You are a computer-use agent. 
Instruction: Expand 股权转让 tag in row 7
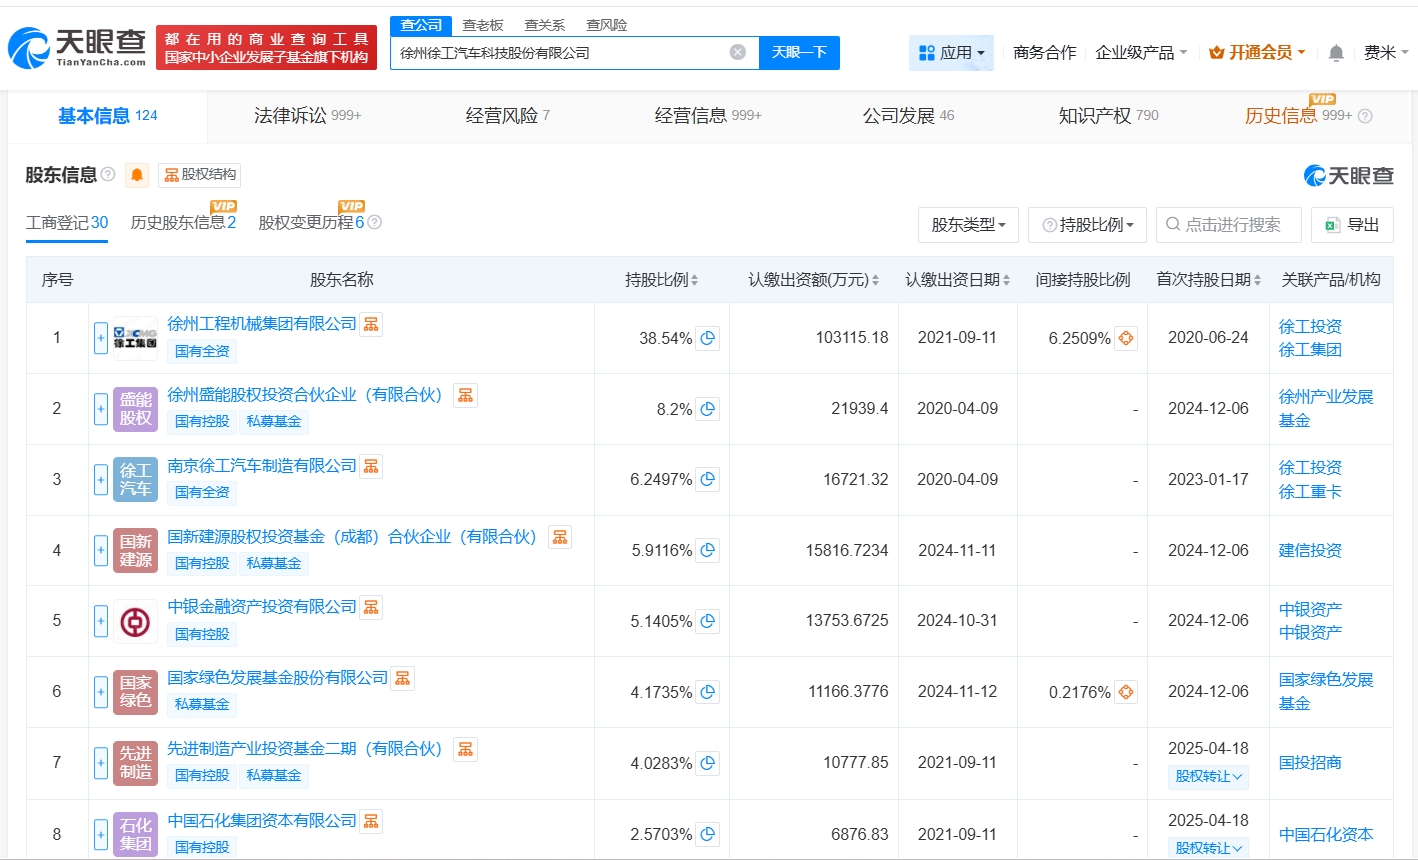coord(1209,776)
